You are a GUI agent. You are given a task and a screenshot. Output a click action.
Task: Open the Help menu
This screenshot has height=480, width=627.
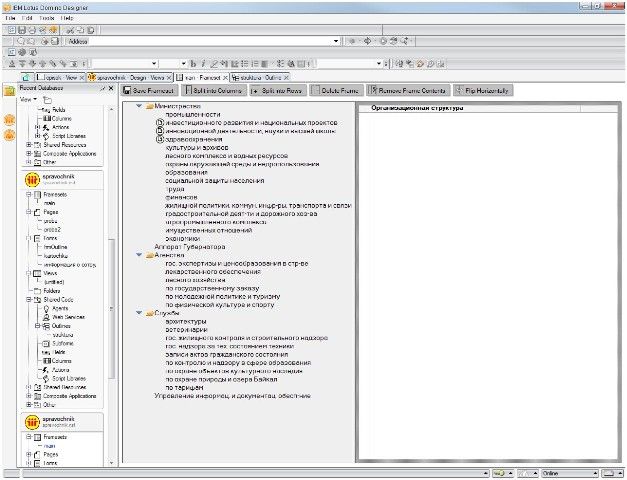tap(67, 18)
